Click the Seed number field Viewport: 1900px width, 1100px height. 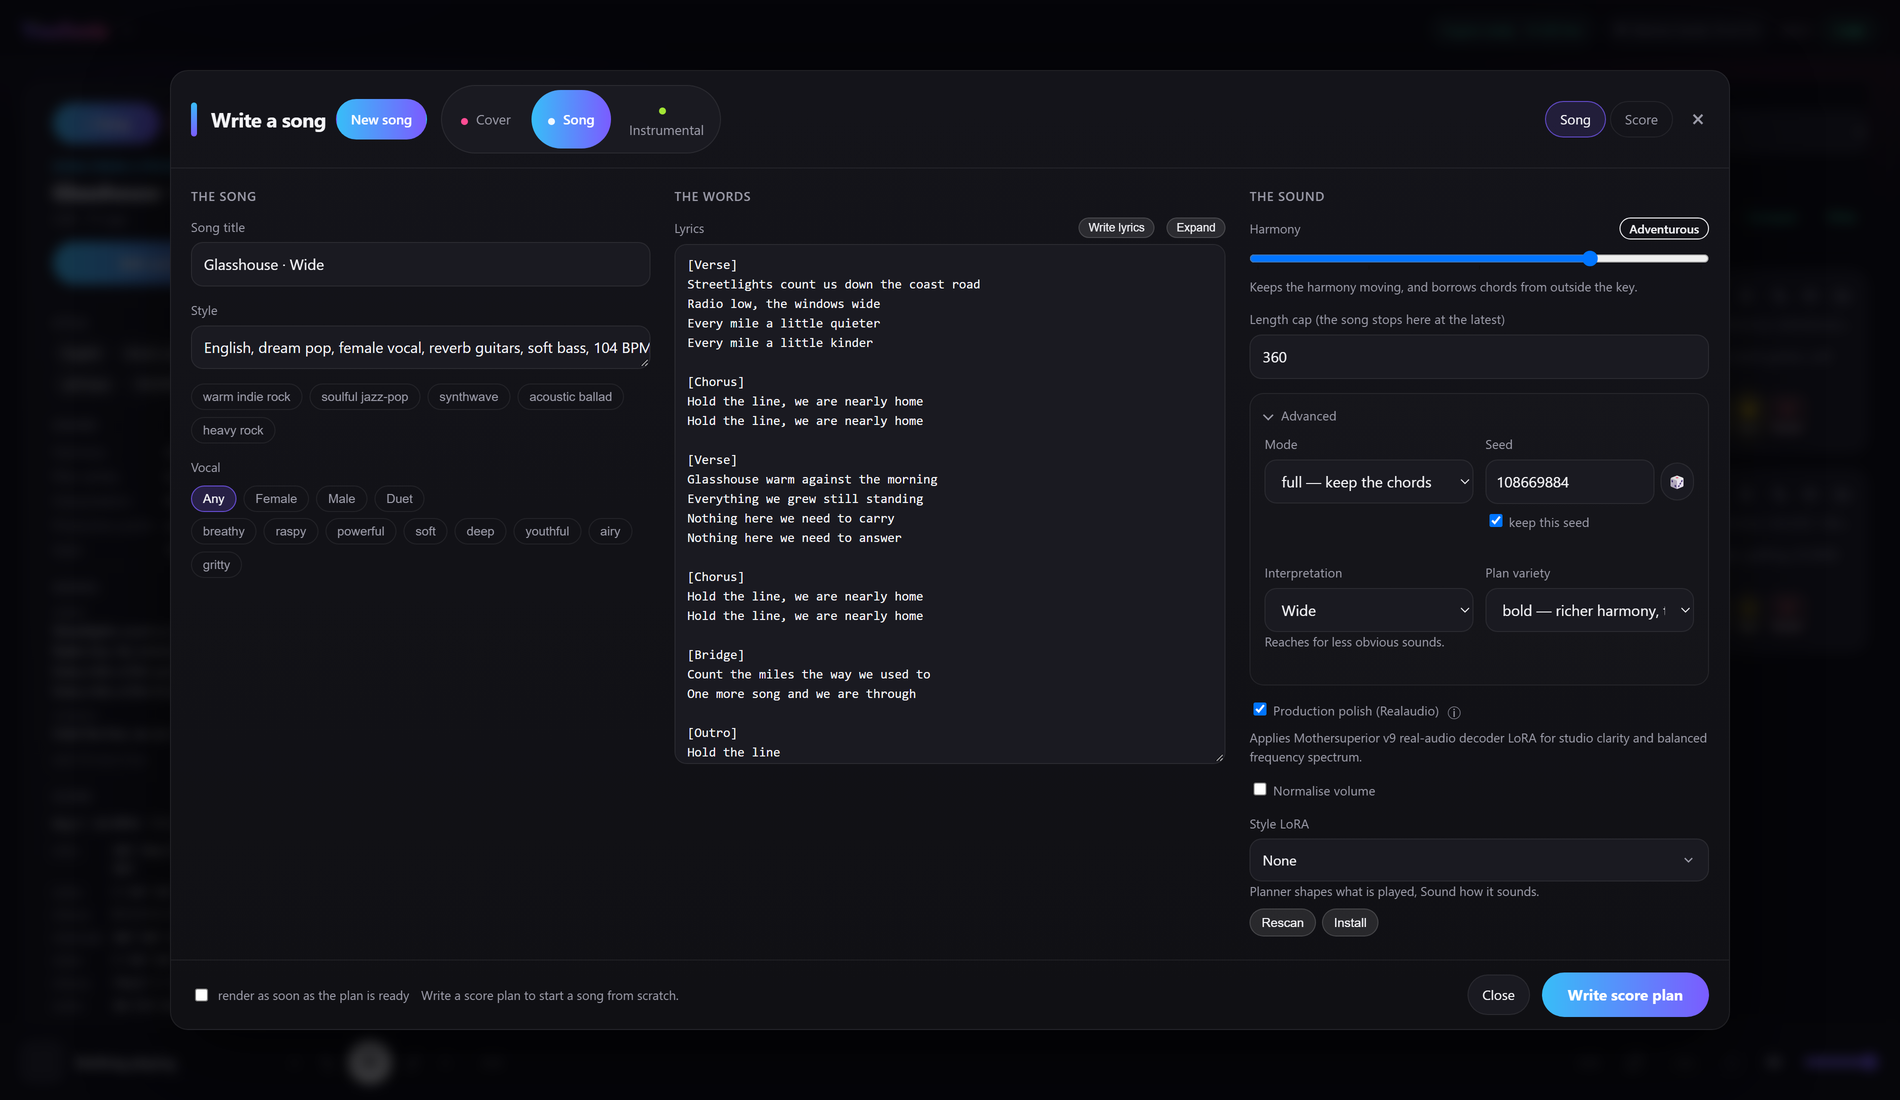pos(1569,482)
